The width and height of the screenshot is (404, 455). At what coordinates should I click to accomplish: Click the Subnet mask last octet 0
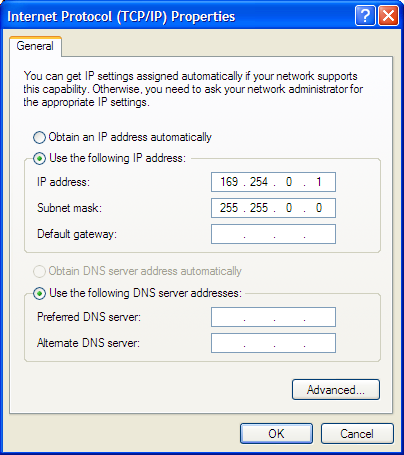coord(319,208)
